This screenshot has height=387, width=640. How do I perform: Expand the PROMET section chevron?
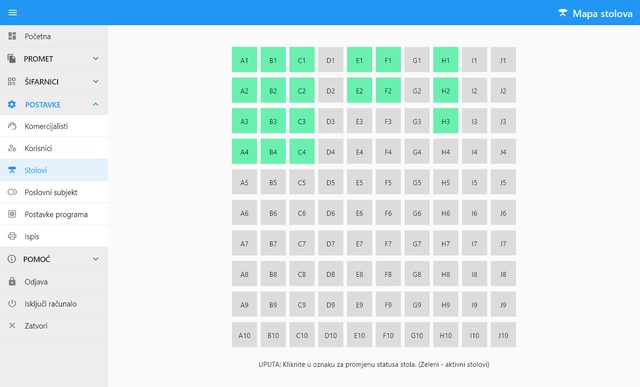[96, 59]
